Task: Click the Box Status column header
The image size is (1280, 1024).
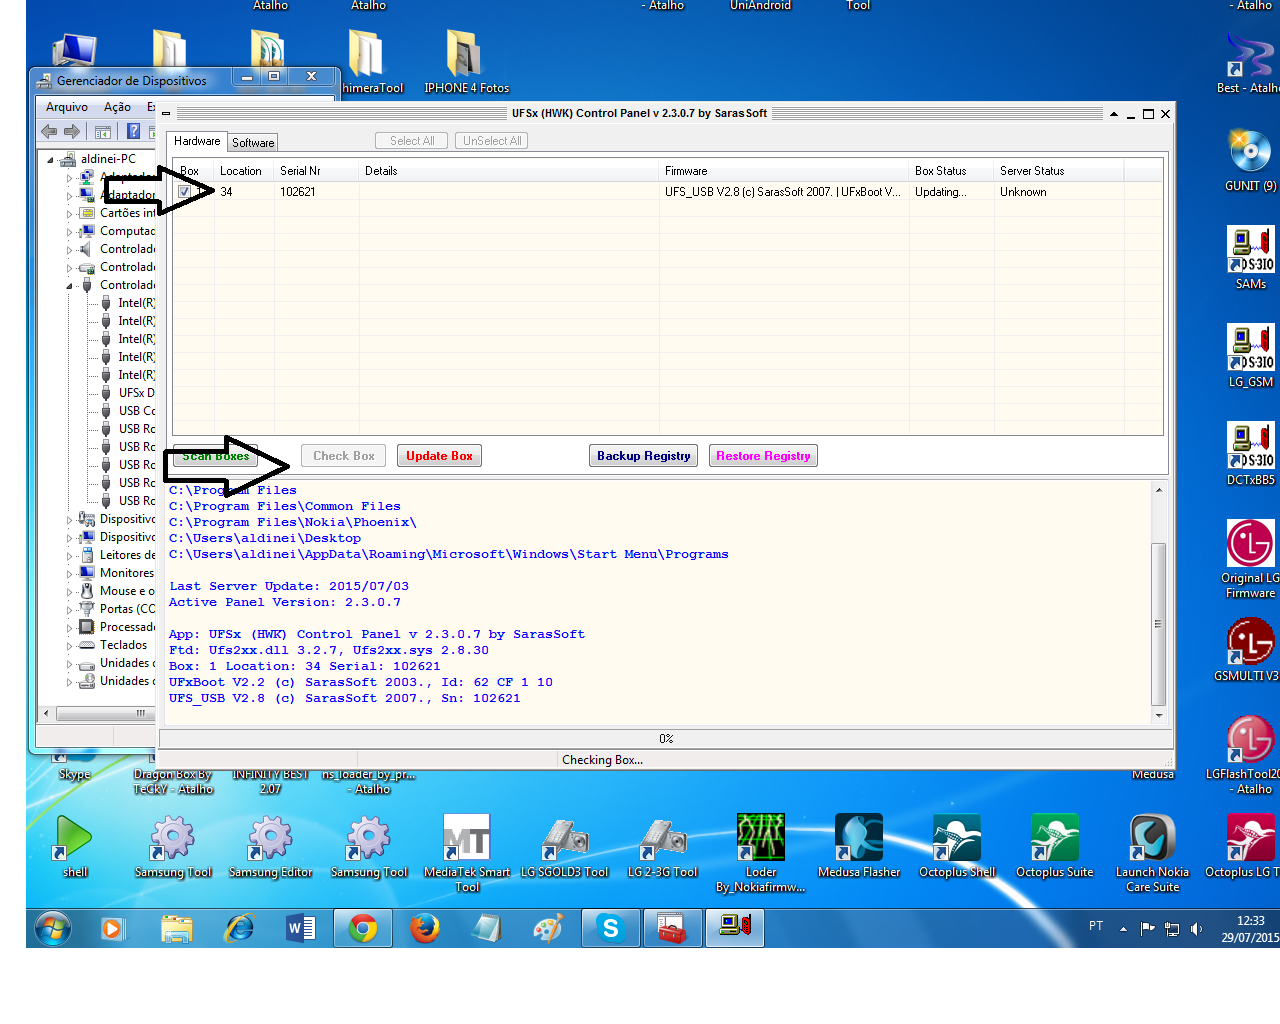Action: click(x=951, y=171)
